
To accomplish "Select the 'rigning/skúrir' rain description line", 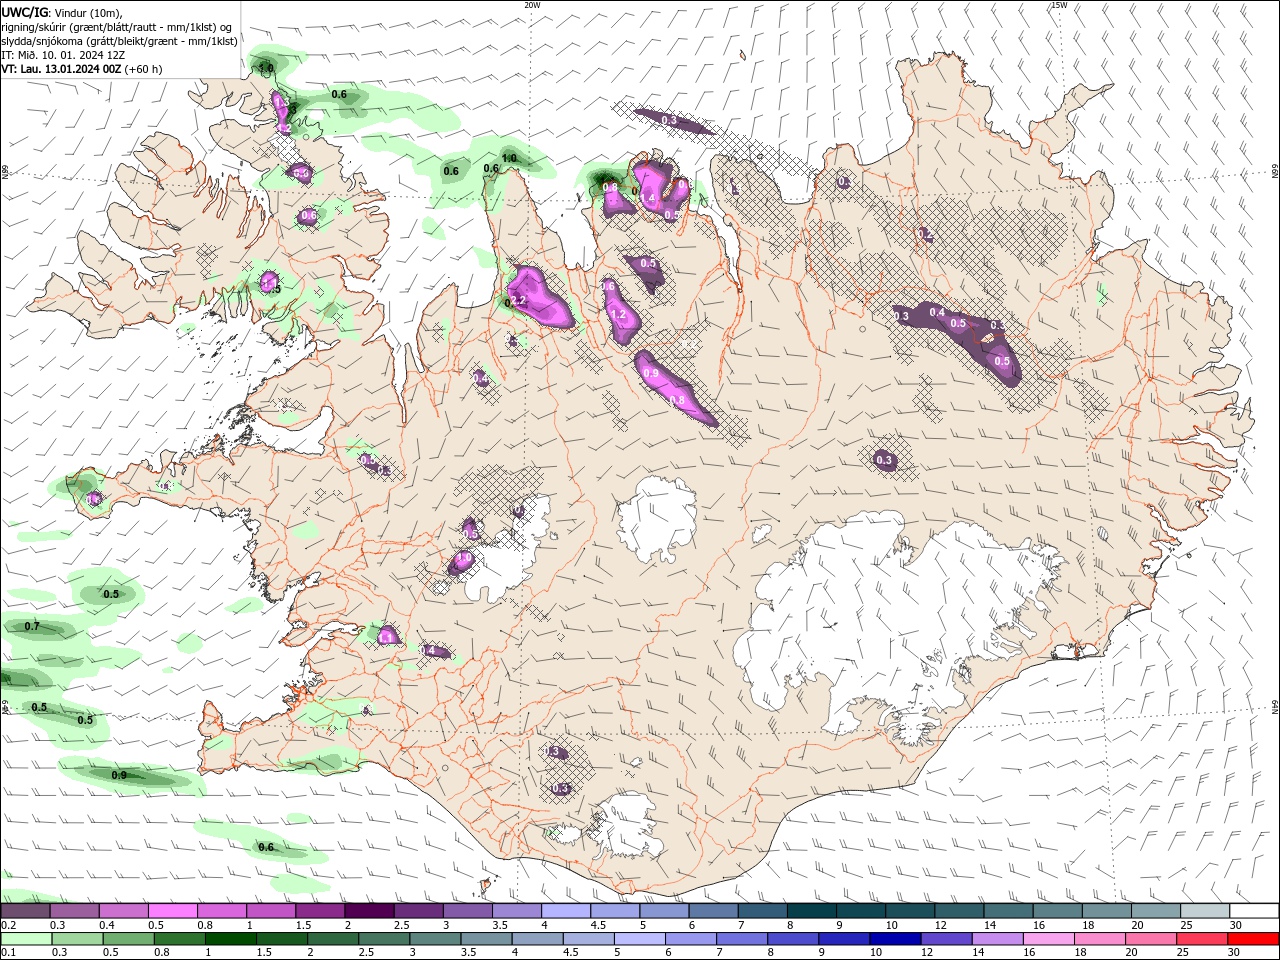I will (x=117, y=27).
